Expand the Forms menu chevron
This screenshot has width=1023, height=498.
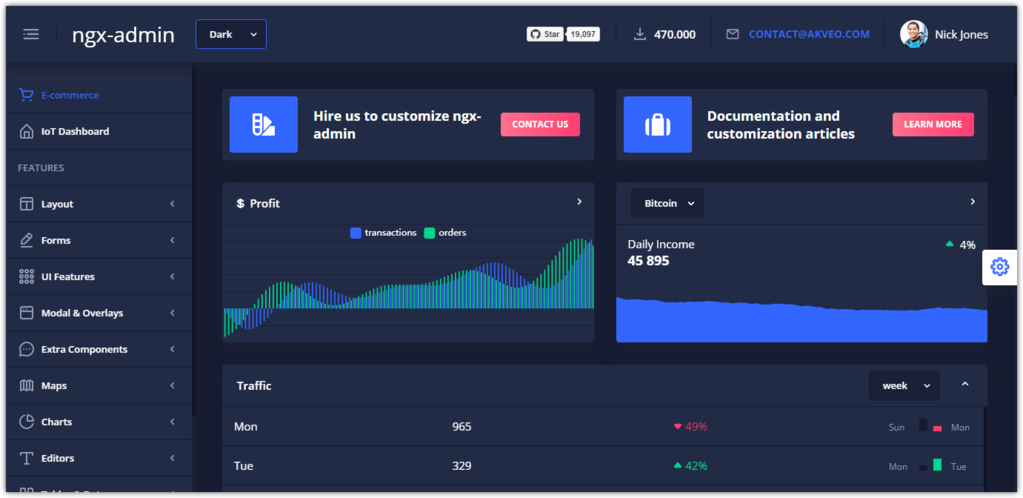172,240
